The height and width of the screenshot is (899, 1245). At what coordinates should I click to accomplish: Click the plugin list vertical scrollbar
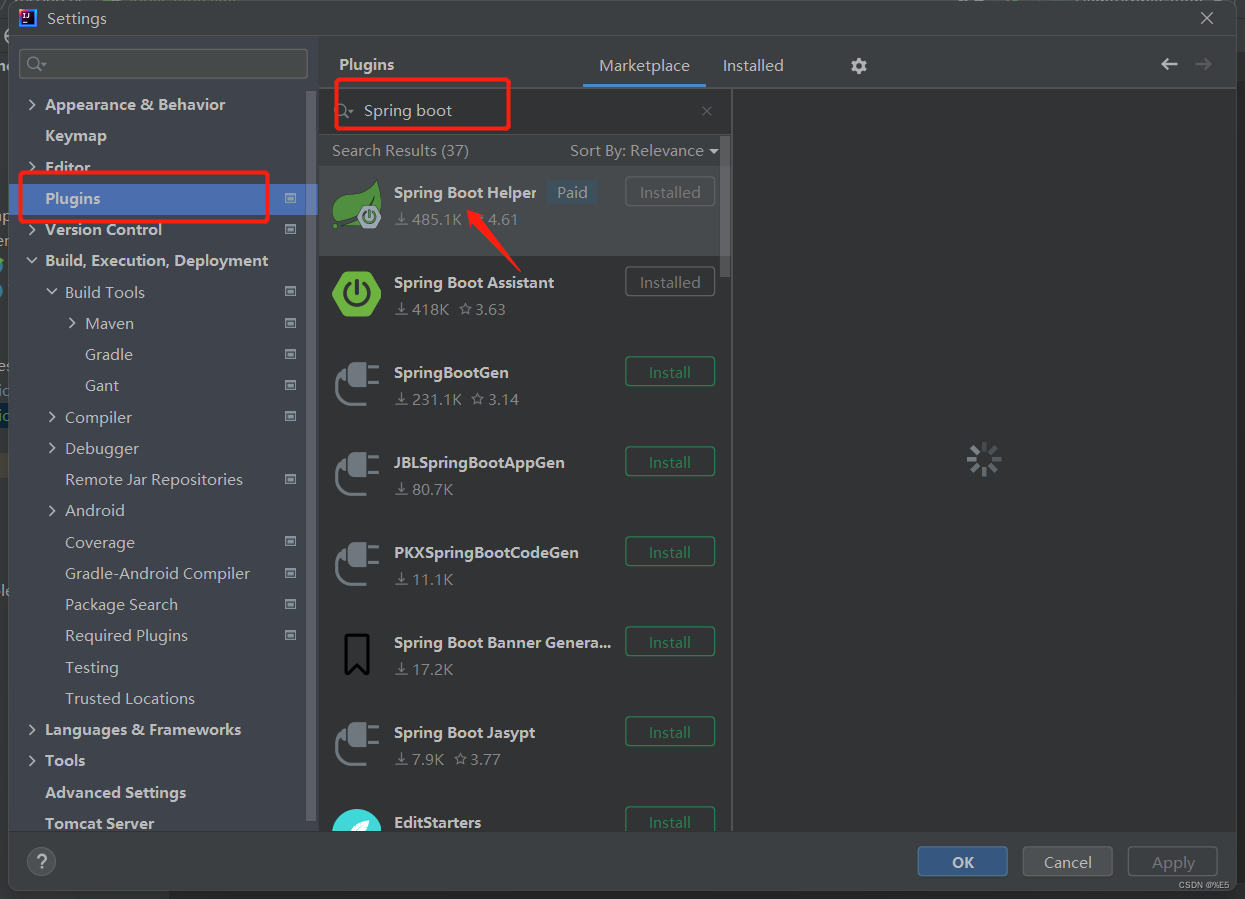click(x=726, y=205)
